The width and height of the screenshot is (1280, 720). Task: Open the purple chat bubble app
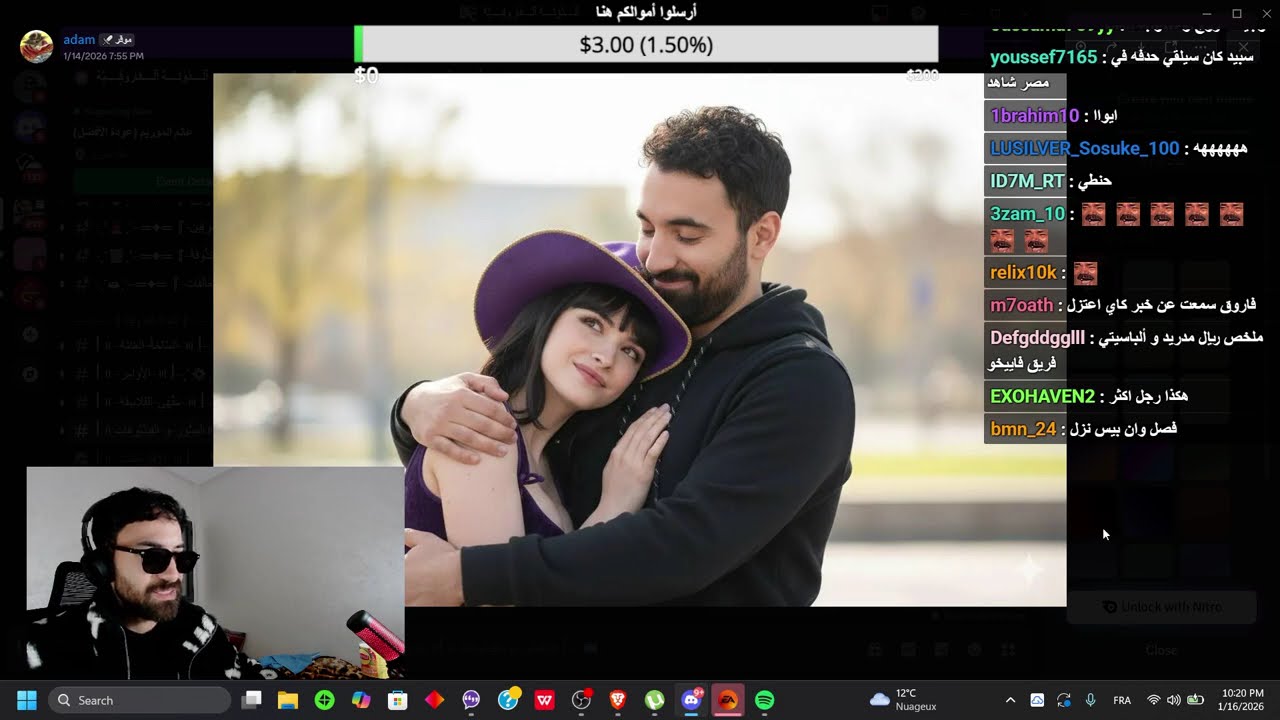pos(471,700)
